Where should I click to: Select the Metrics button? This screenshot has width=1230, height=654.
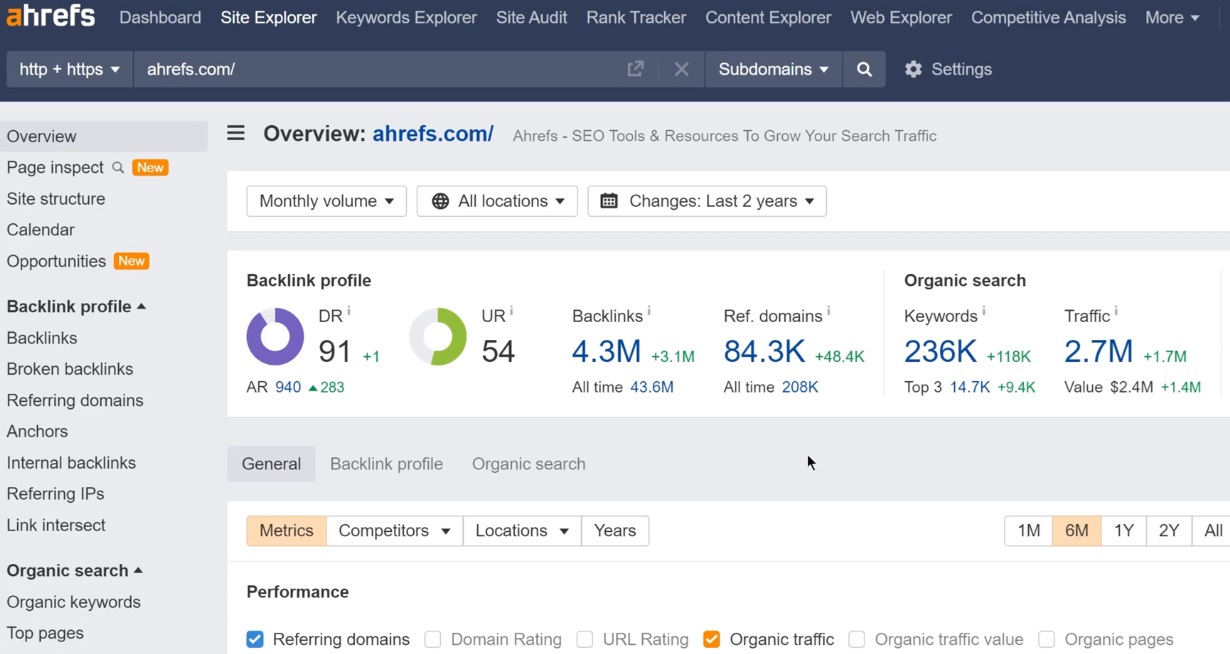pyautogui.click(x=286, y=531)
